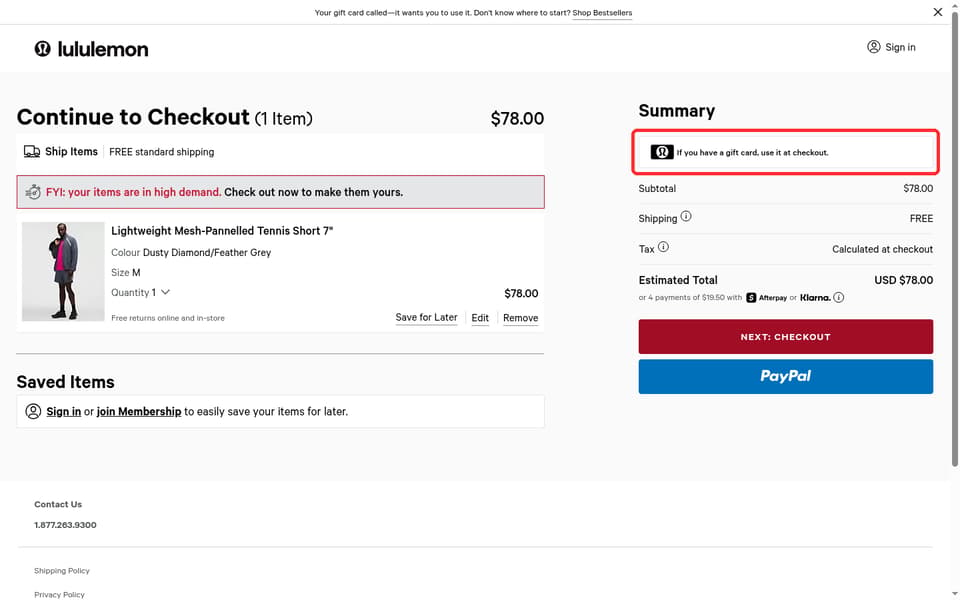This screenshot has width=960, height=600.
Task: Click the join Membership link
Action: click(x=139, y=411)
